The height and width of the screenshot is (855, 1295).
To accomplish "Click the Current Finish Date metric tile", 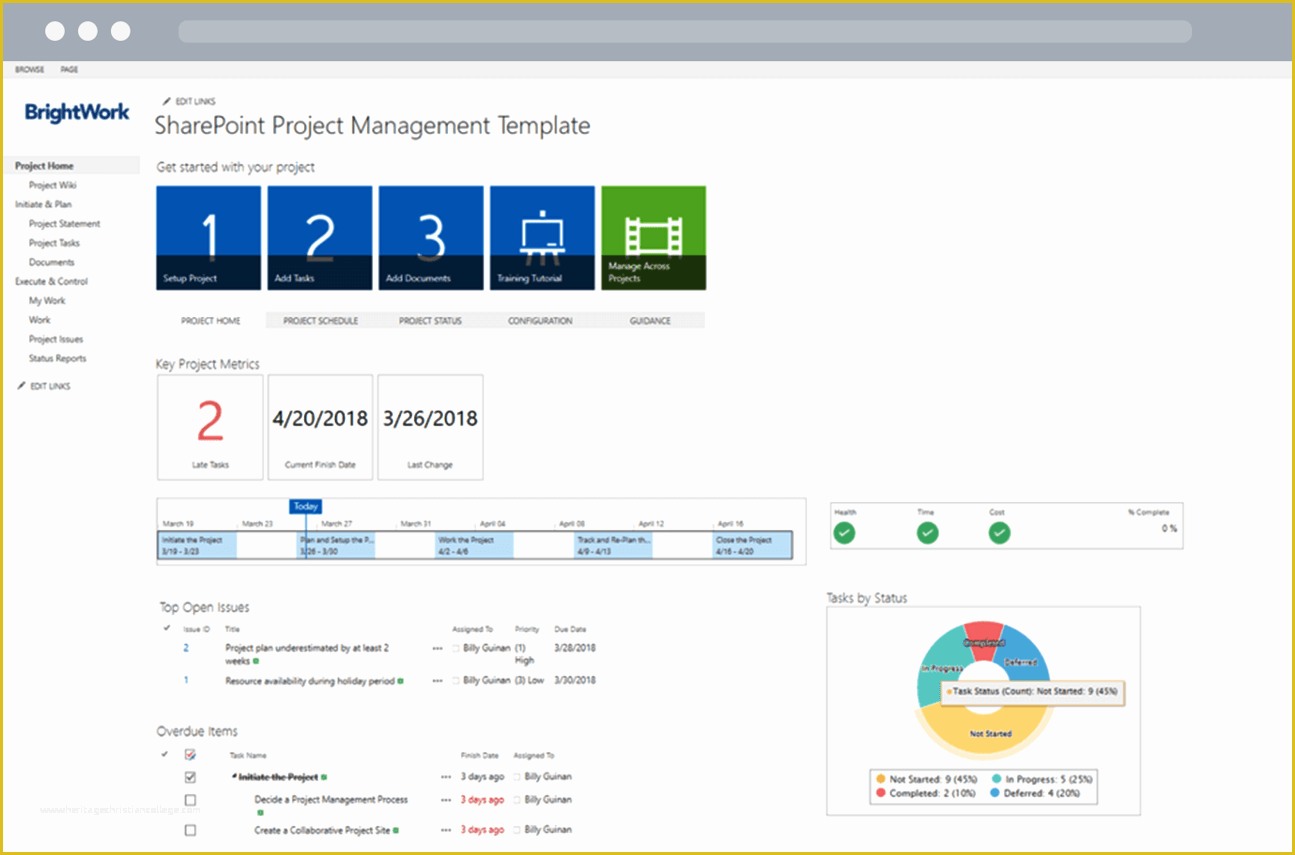I will coord(320,428).
